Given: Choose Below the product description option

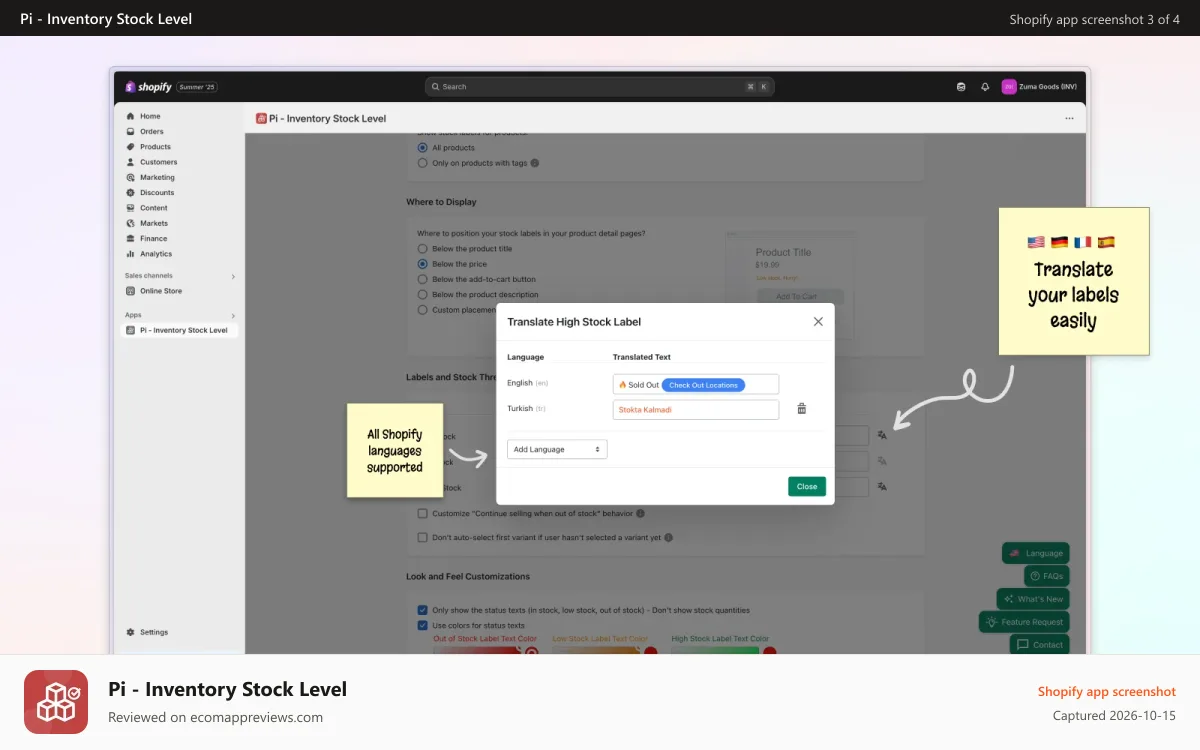Looking at the screenshot, I should click(x=422, y=295).
